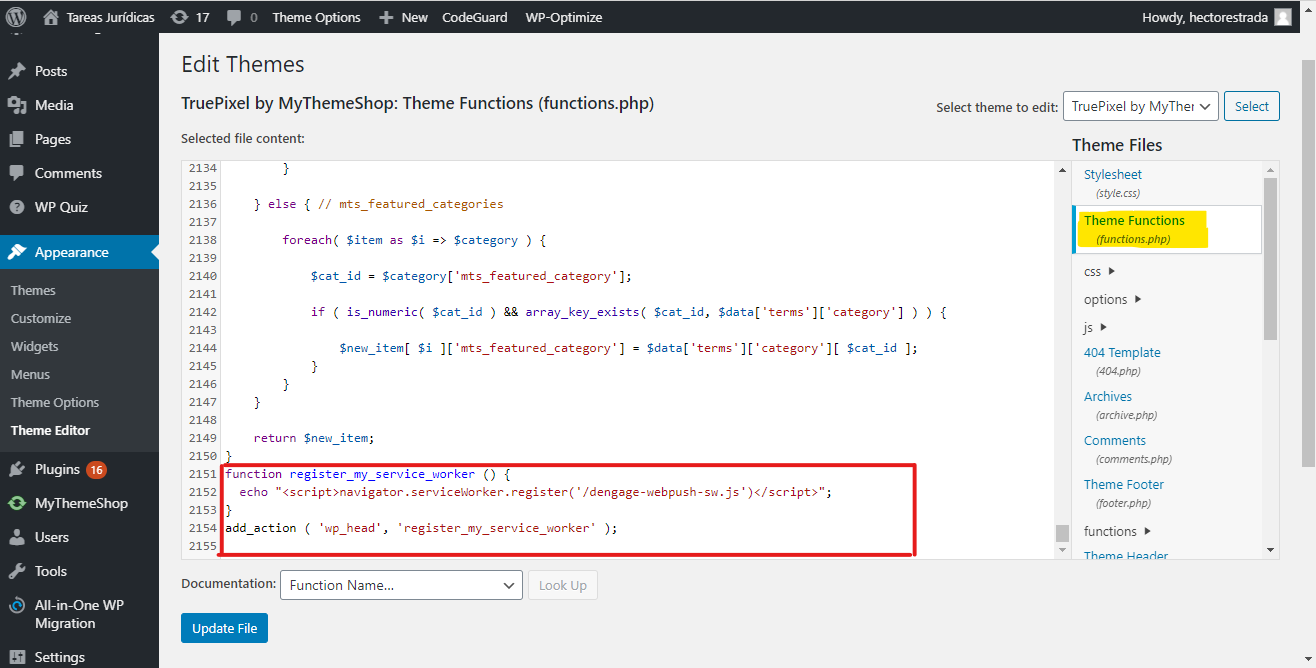Viewport: 1316px width, 668px height.
Task: Click the Tools wrench icon
Action: [x=17, y=571]
